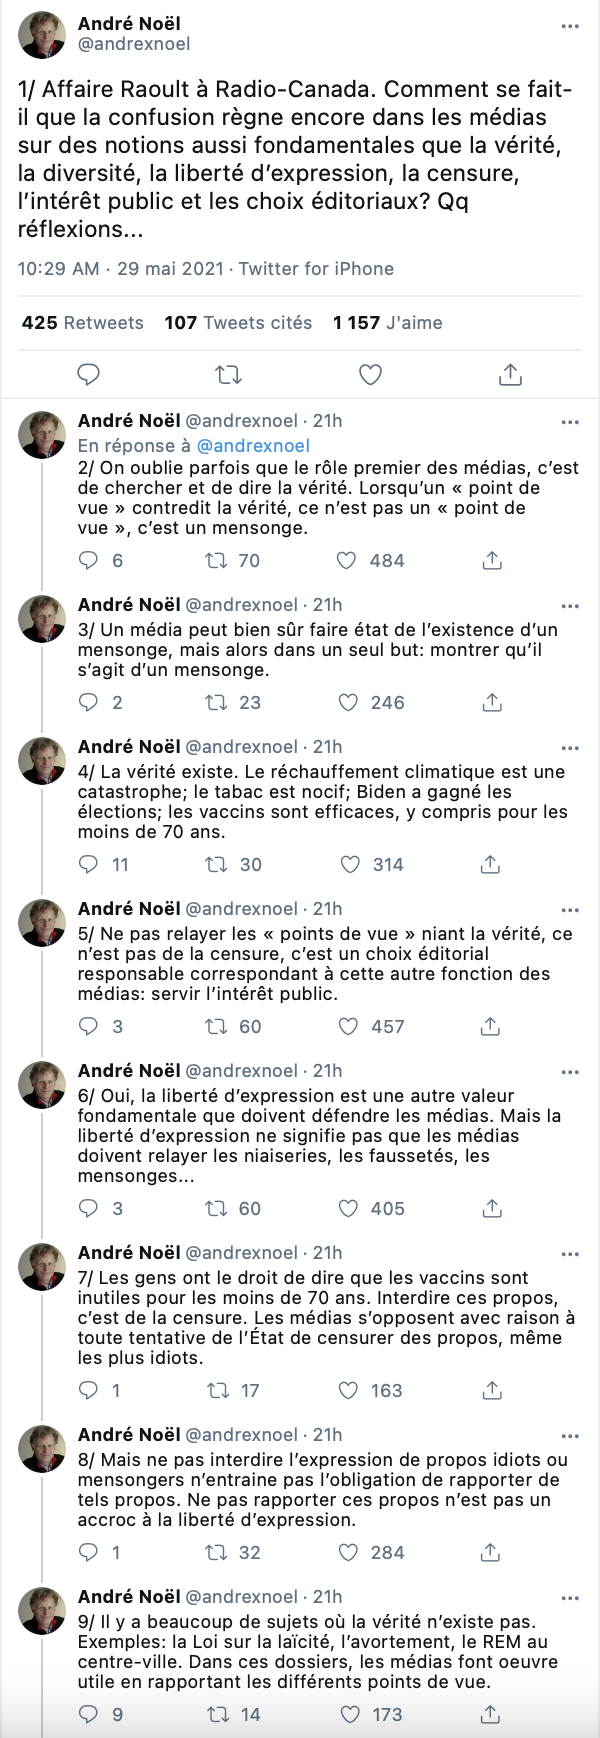The width and height of the screenshot is (600, 1738).
Task: Retweet tweet 8/ showing 32 retweets
Action: pos(216,1553)
